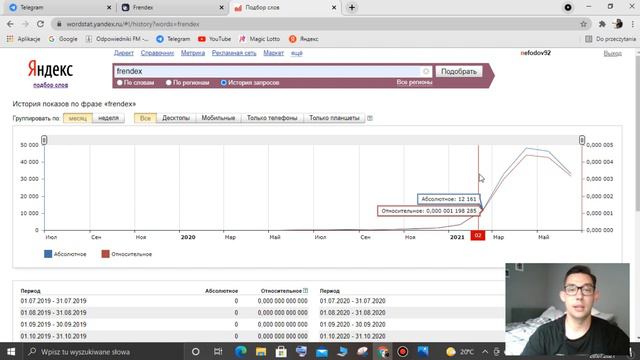Group by месяц

[x=78, y=118]
